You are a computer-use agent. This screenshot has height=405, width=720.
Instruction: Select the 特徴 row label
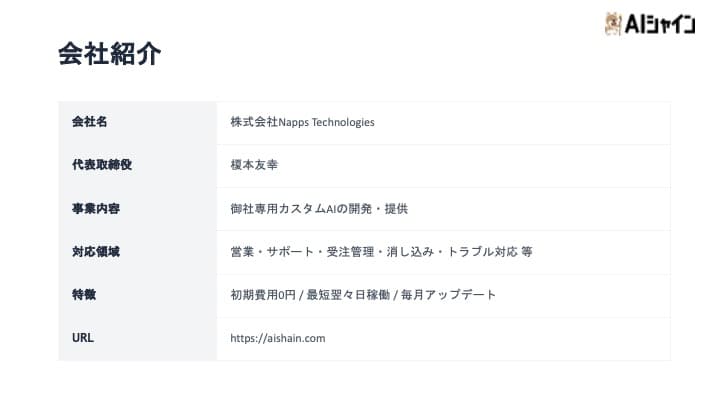pyautogui.click(x=83, y=295)
